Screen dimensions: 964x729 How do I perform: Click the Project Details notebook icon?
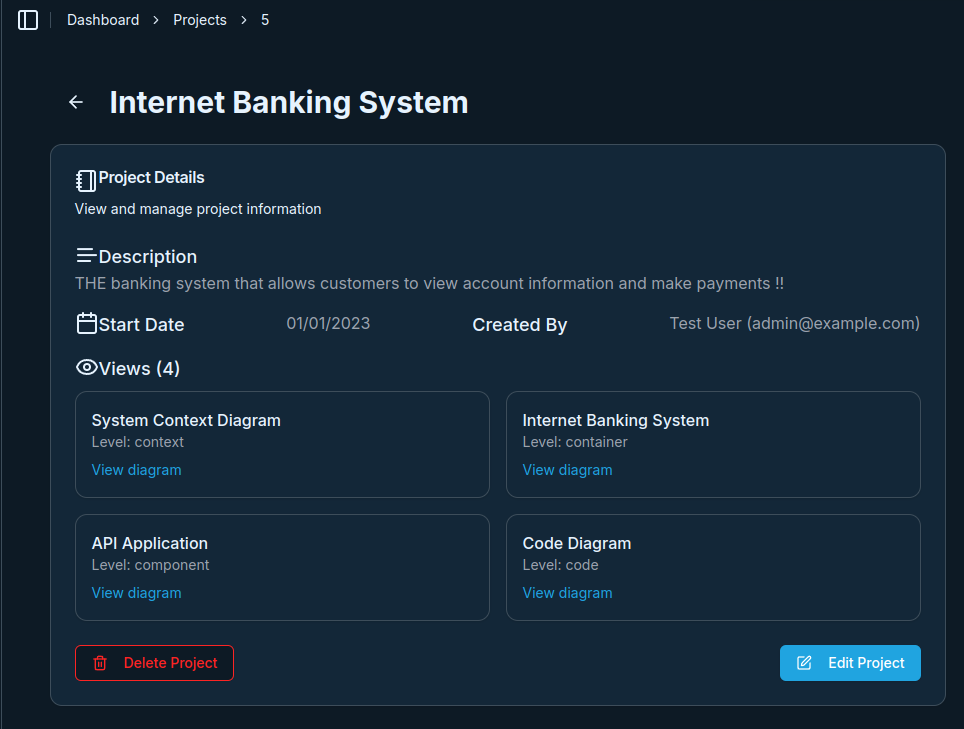pos(86,180)
